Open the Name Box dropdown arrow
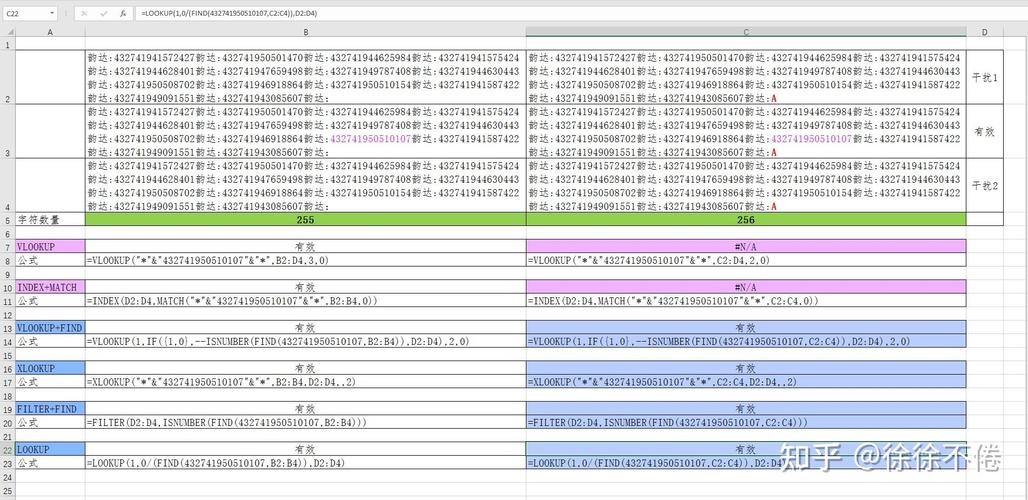The image size is (1028, 500). click(x=52, y=13)
